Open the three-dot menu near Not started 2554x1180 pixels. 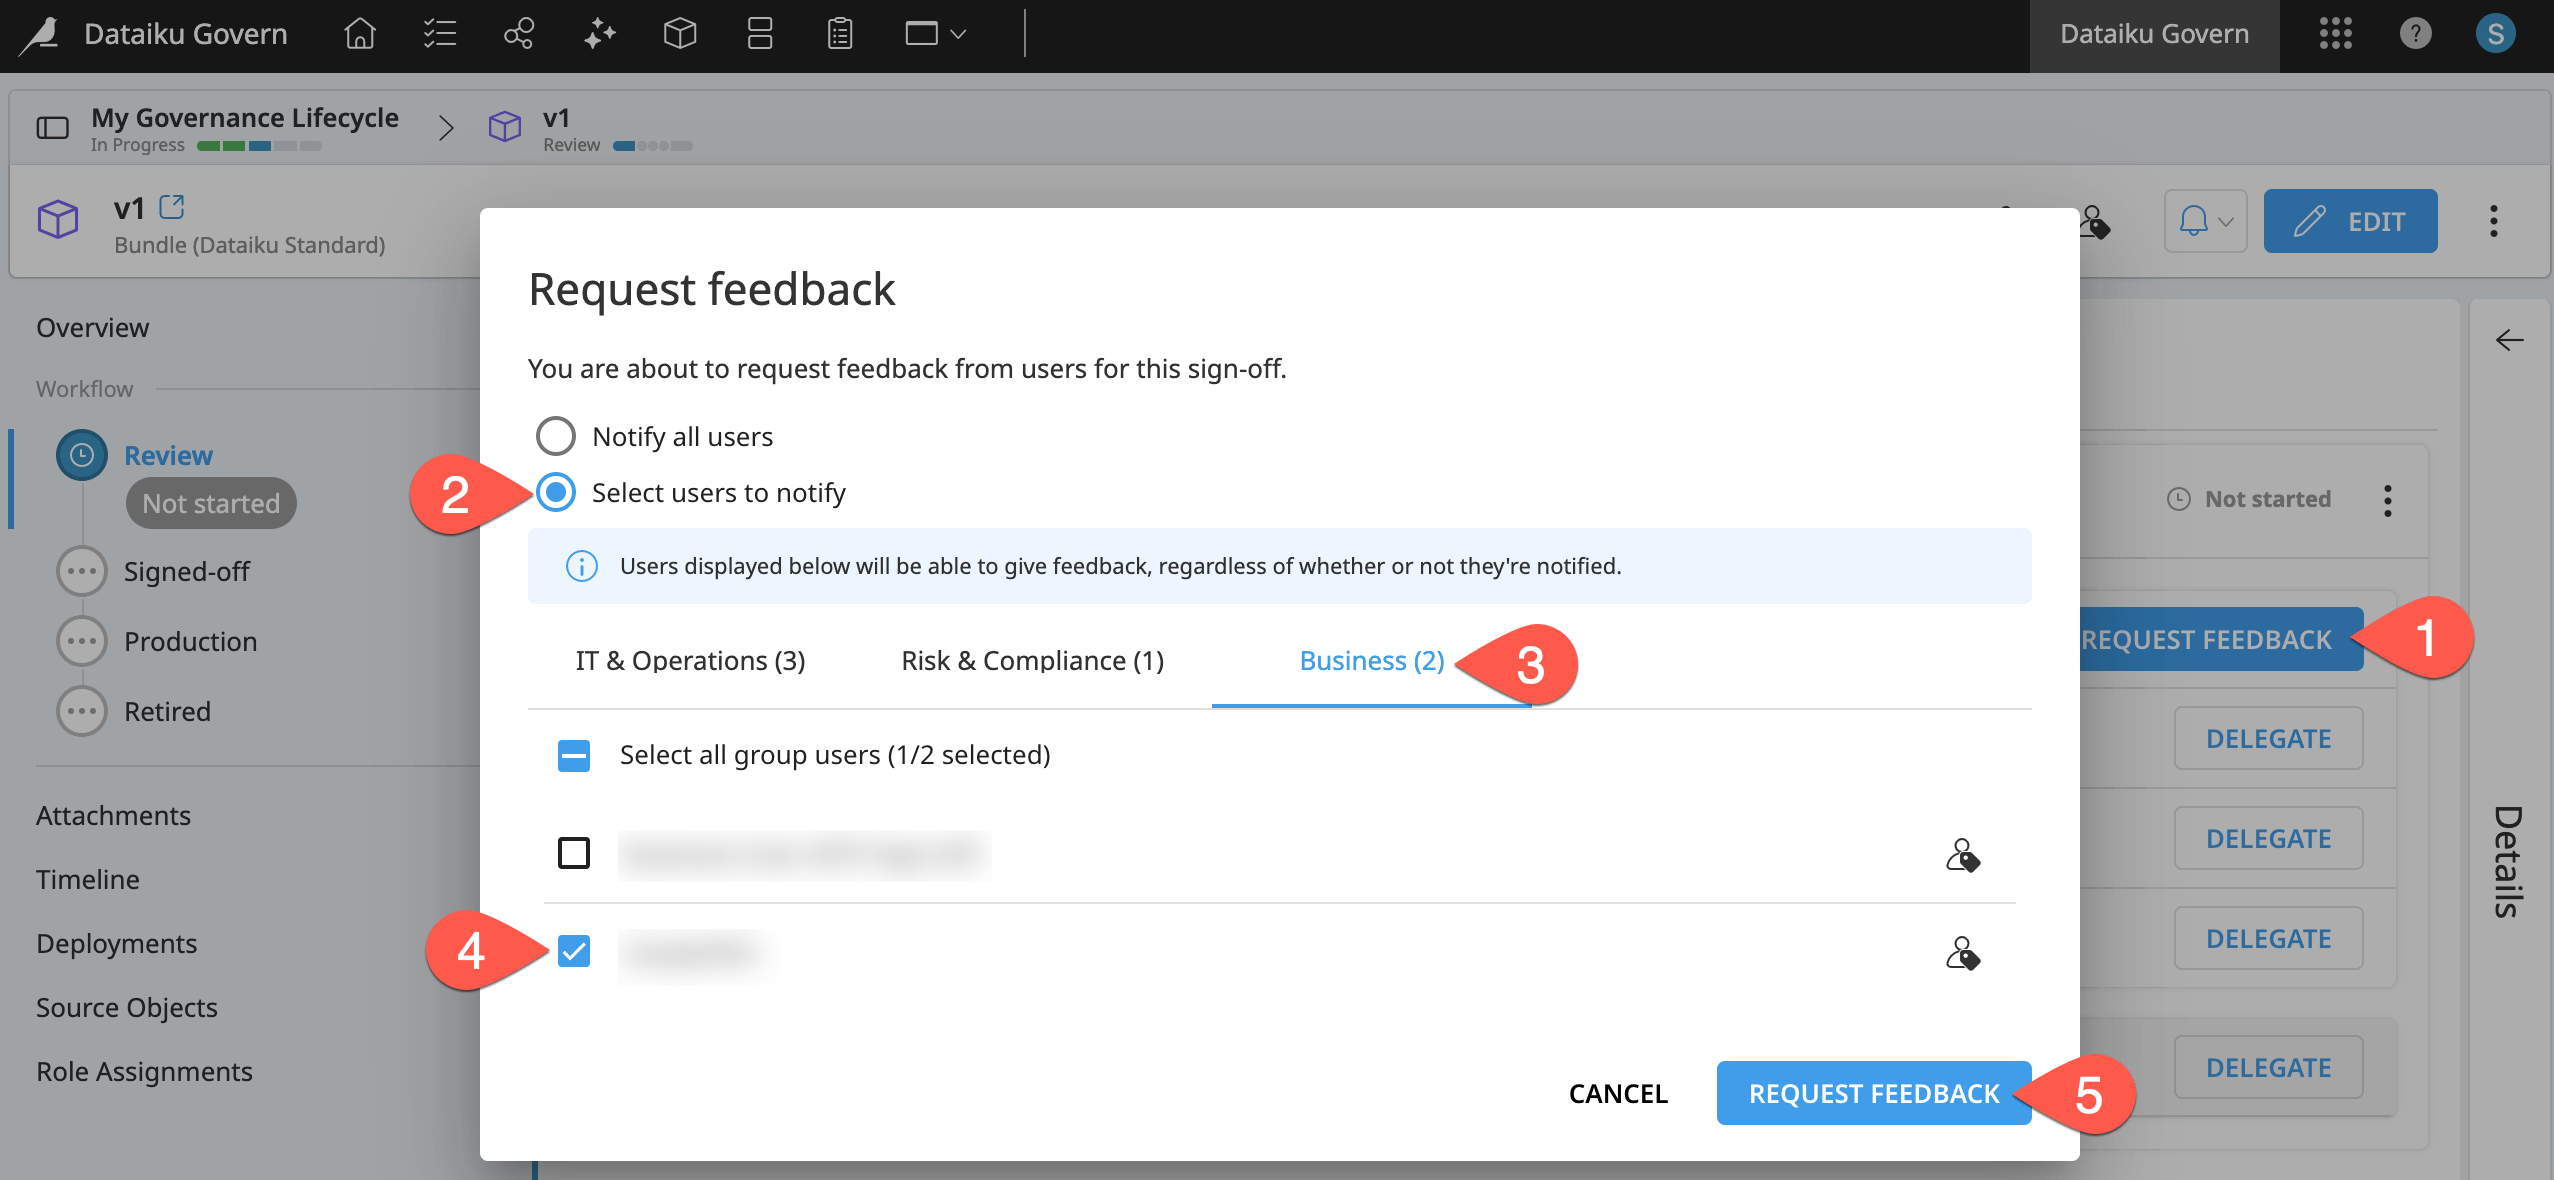(x=2389, y=500)
